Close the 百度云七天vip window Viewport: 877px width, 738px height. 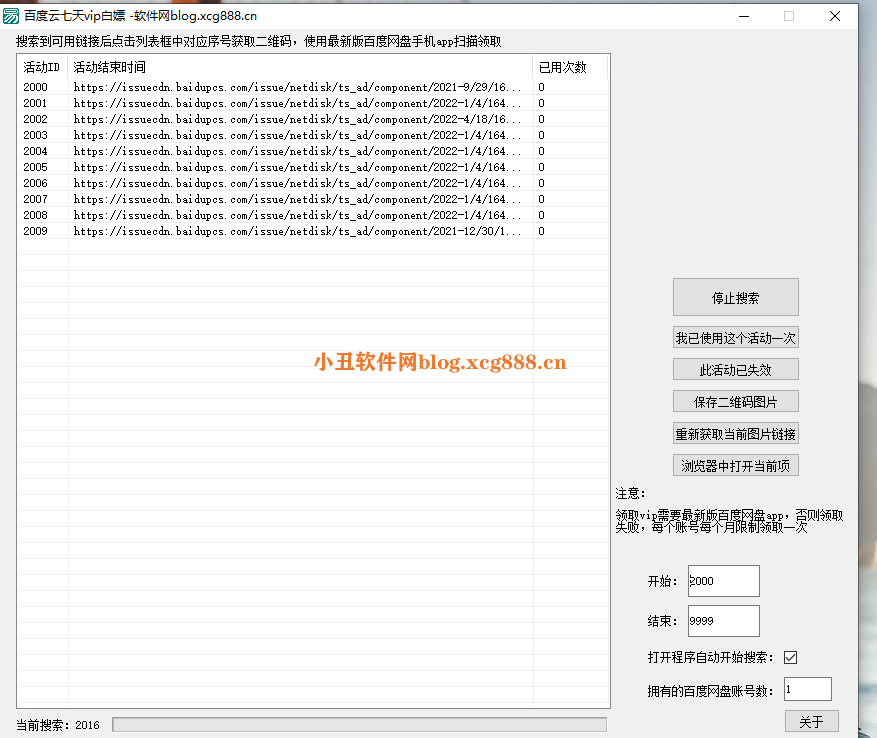pyautogui.click(x=834, y=16)
